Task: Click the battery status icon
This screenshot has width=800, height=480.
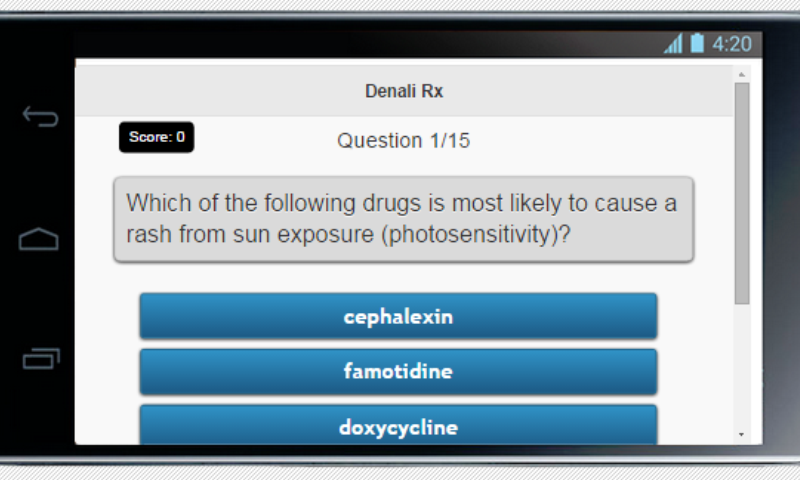Action: 697,43
